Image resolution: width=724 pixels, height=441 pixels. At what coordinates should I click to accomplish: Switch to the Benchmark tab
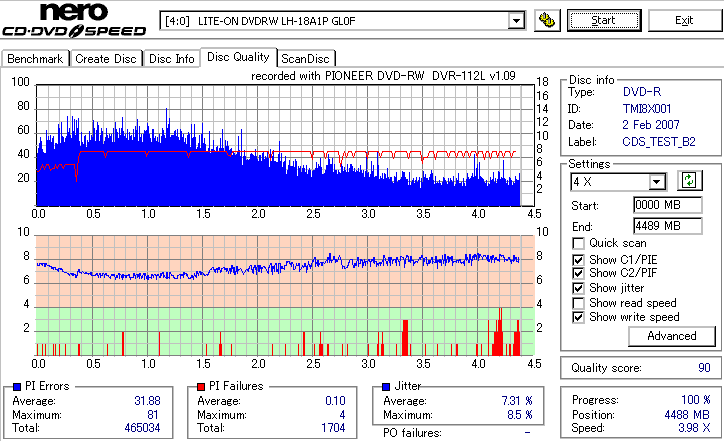click(35, 59)
